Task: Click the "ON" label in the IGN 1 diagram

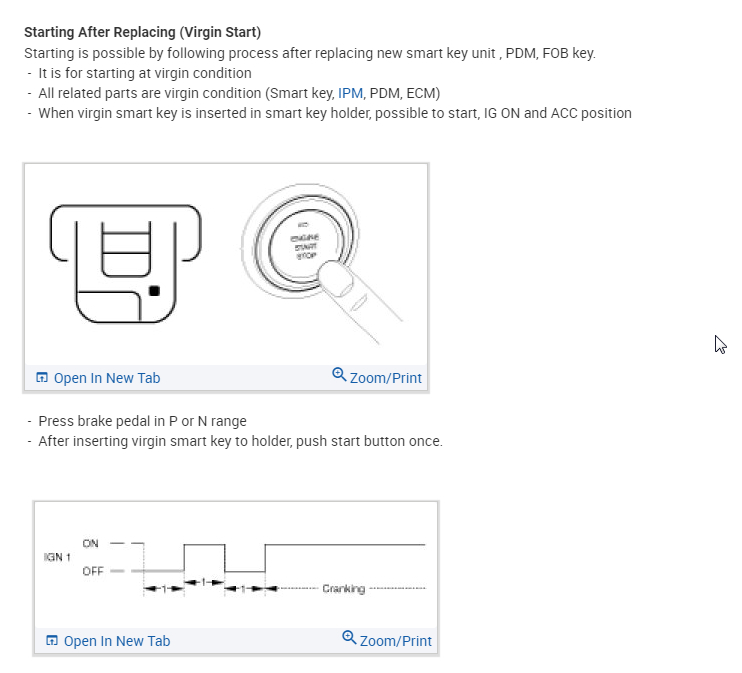Action: pos(91,543)
